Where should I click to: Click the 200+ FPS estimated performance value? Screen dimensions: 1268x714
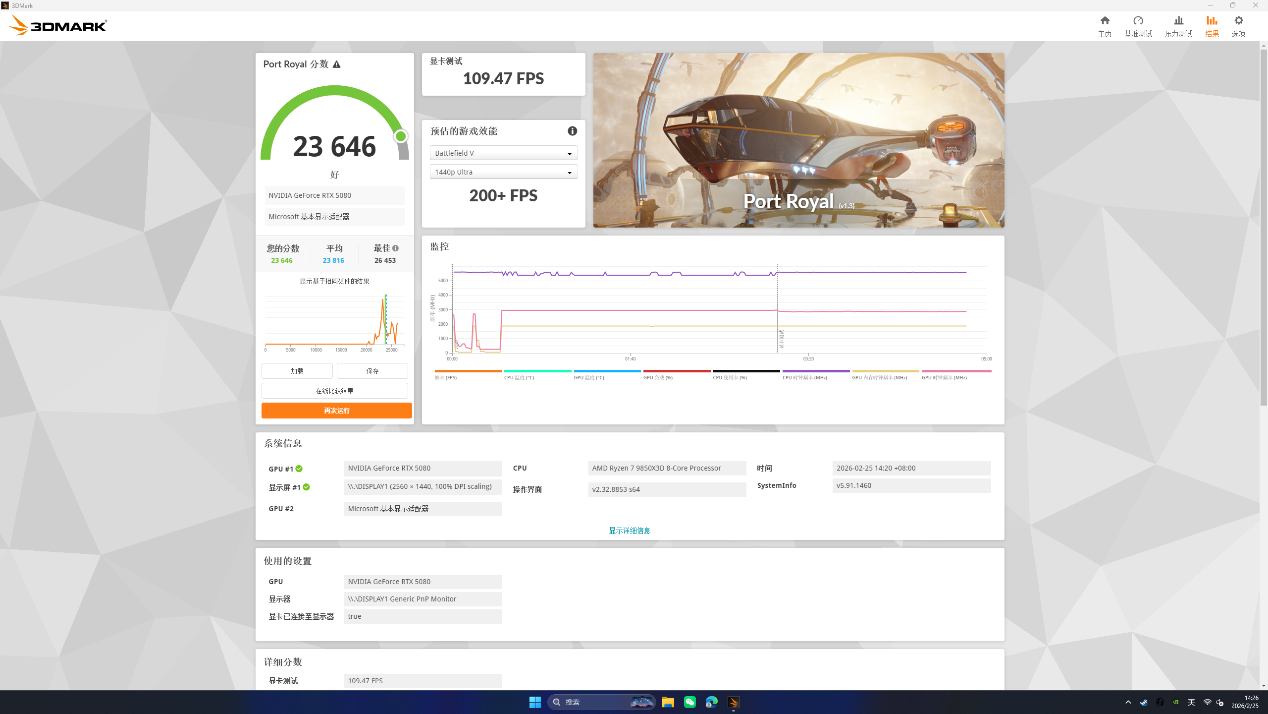pyautogui.click(x=503, y=196)
